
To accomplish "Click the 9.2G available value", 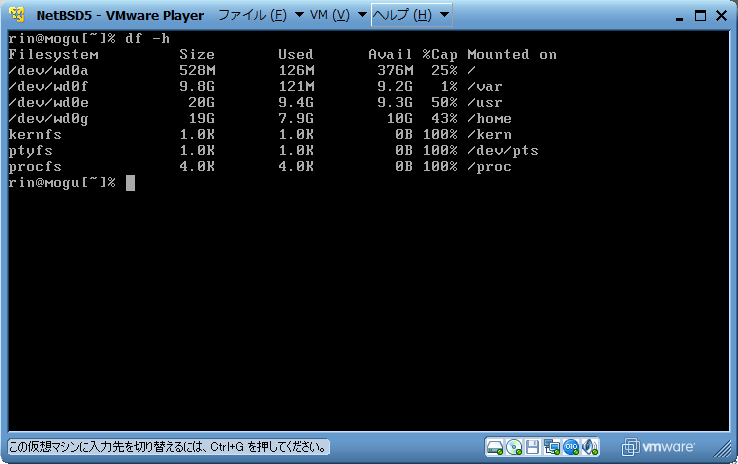I will (395, 87).
